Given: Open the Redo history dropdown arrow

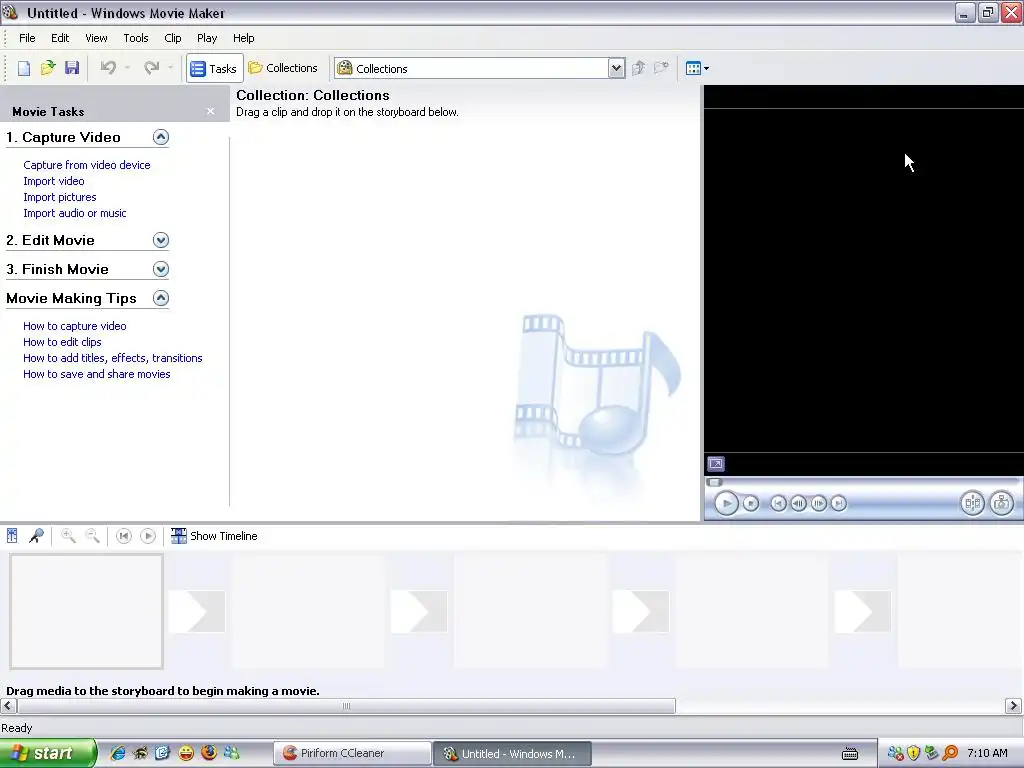Looking at the screenshot, I should [x=170, y=68].
